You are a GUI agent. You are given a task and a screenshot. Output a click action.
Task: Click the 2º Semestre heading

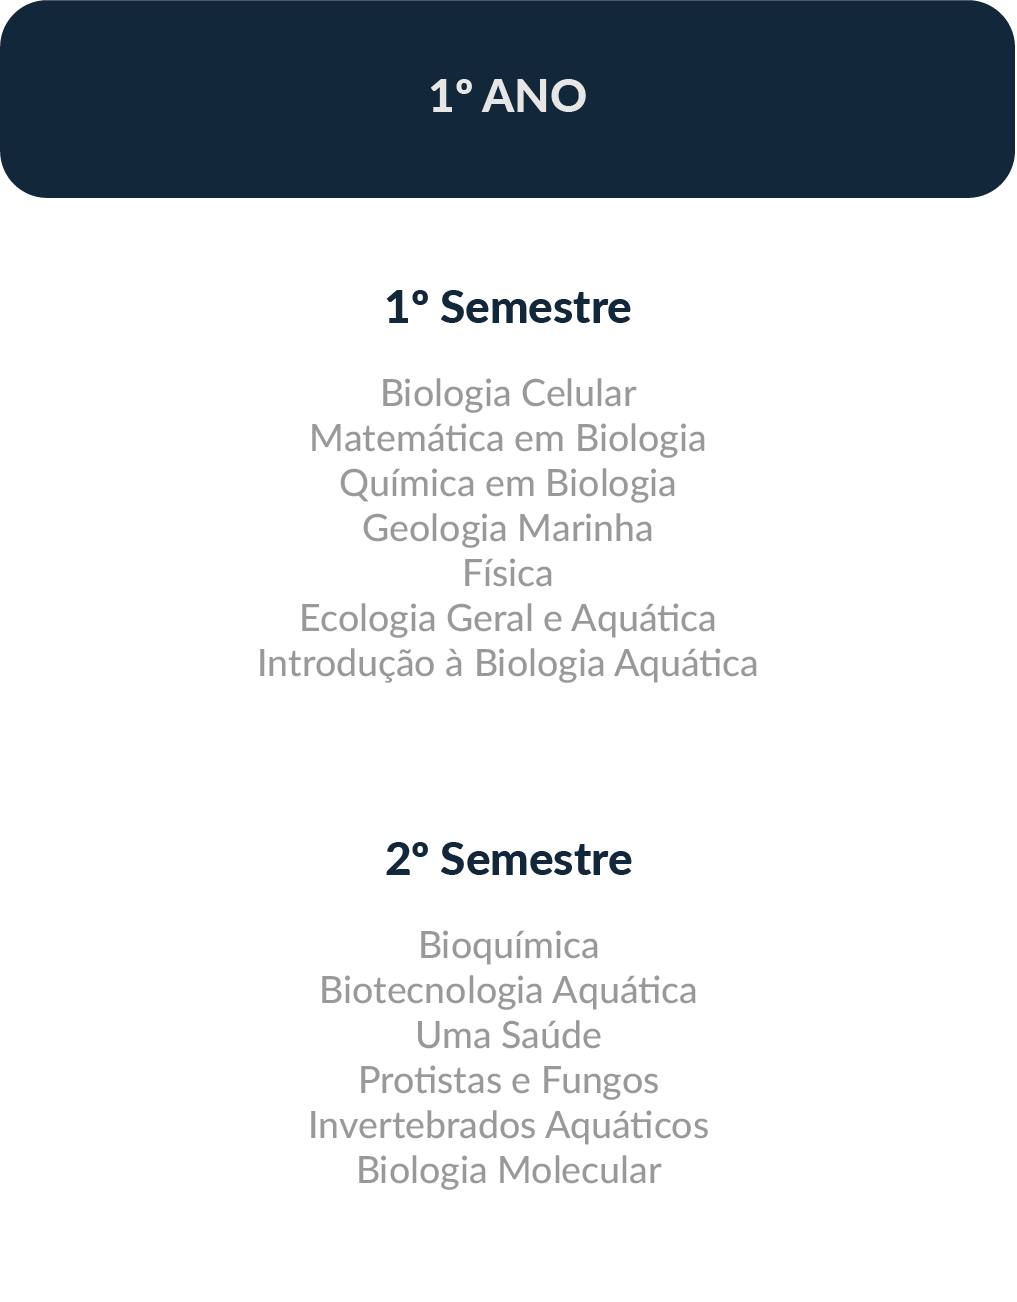click(x=508, y=859)
